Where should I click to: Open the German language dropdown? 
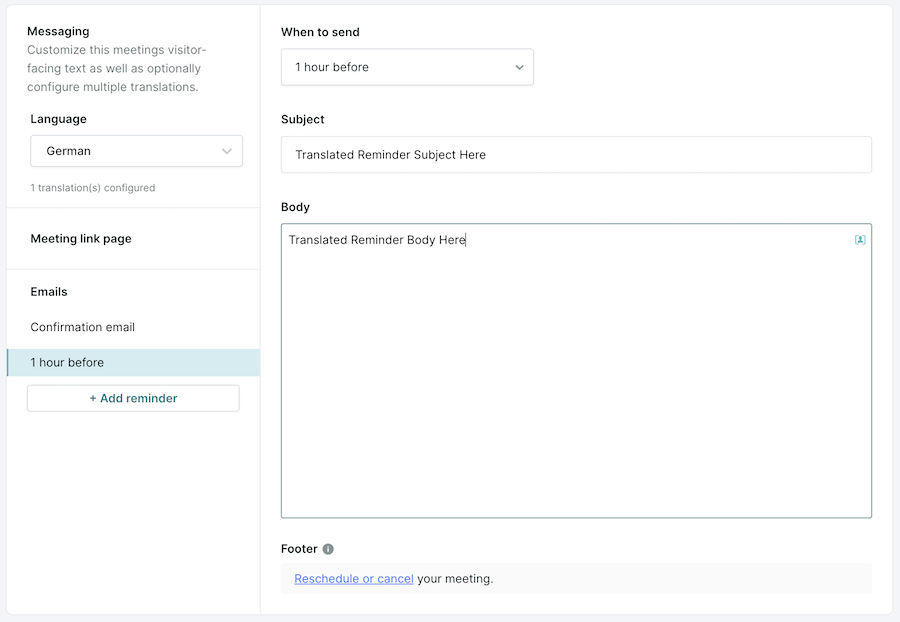137,151
